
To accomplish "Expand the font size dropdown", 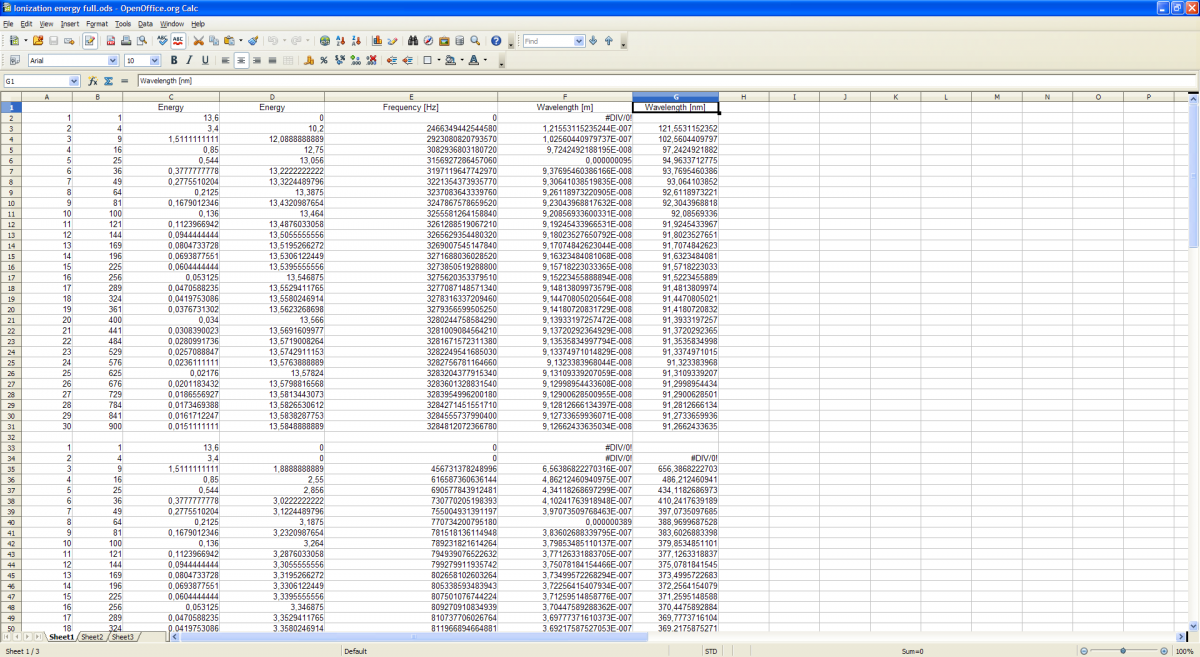I will (155, 61).
